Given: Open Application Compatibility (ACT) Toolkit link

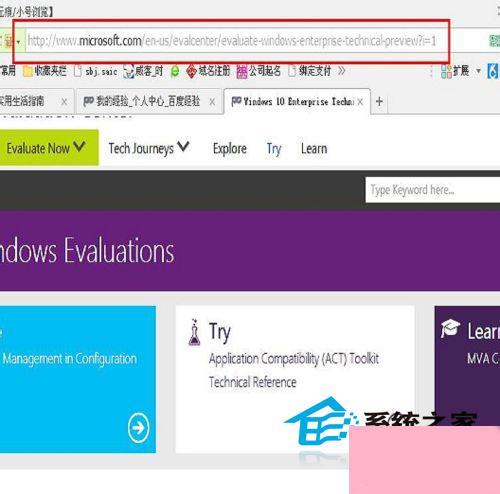Looking at the screenshot, I should tap(294, 359).
